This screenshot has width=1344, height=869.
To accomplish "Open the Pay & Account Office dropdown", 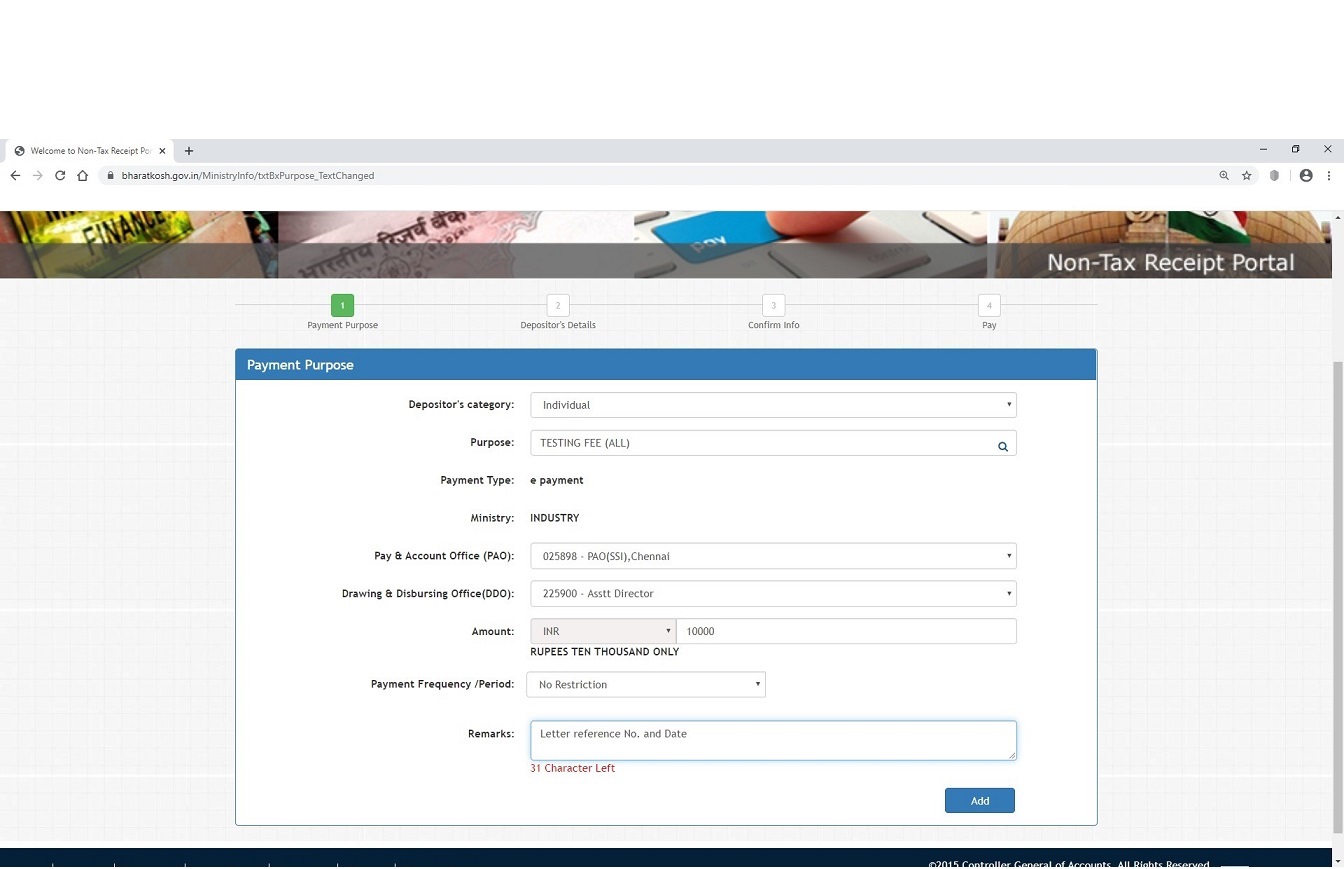I will (773, 556).
